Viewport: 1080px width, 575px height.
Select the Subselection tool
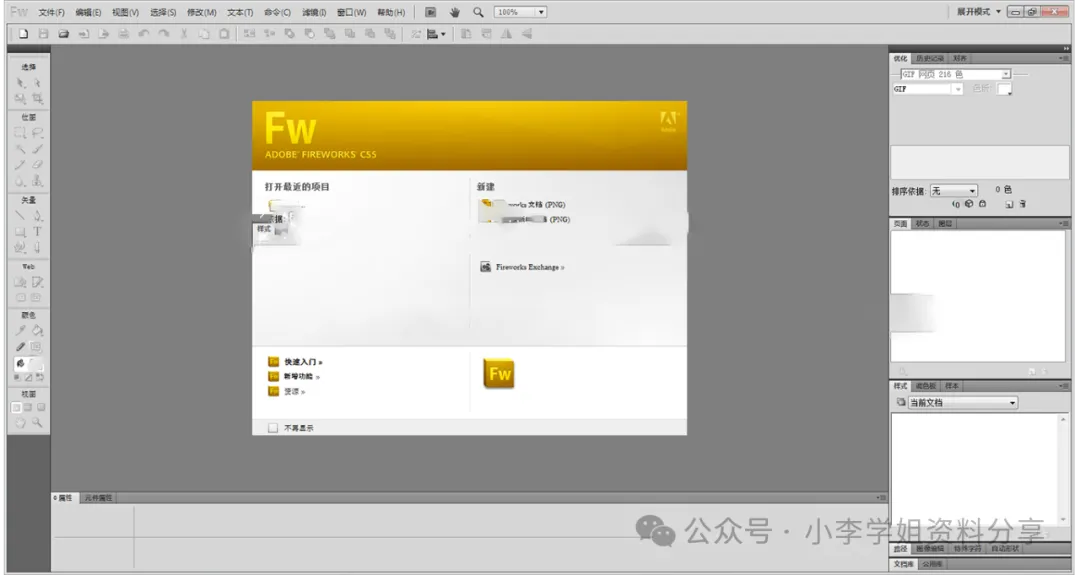37,83
